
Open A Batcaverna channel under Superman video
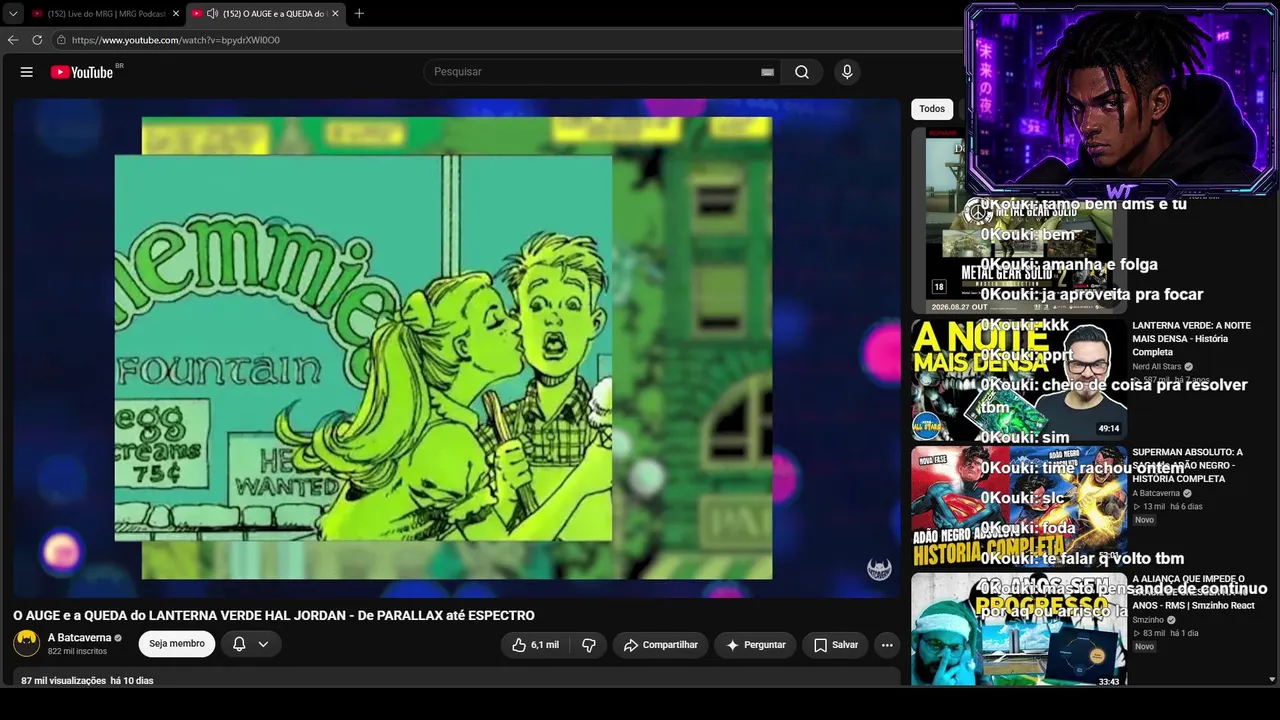click(1156, 494)
